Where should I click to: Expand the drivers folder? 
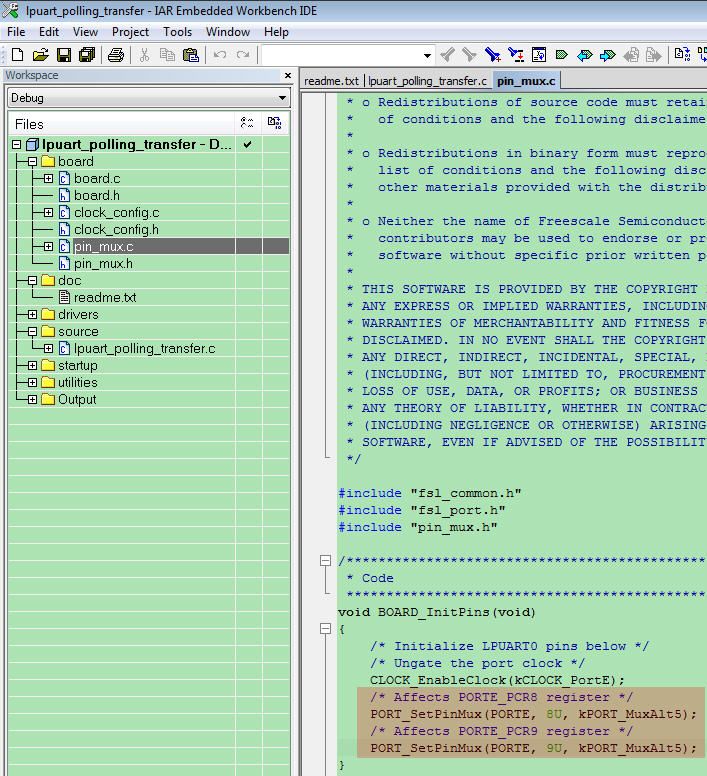tap(32, 315)
